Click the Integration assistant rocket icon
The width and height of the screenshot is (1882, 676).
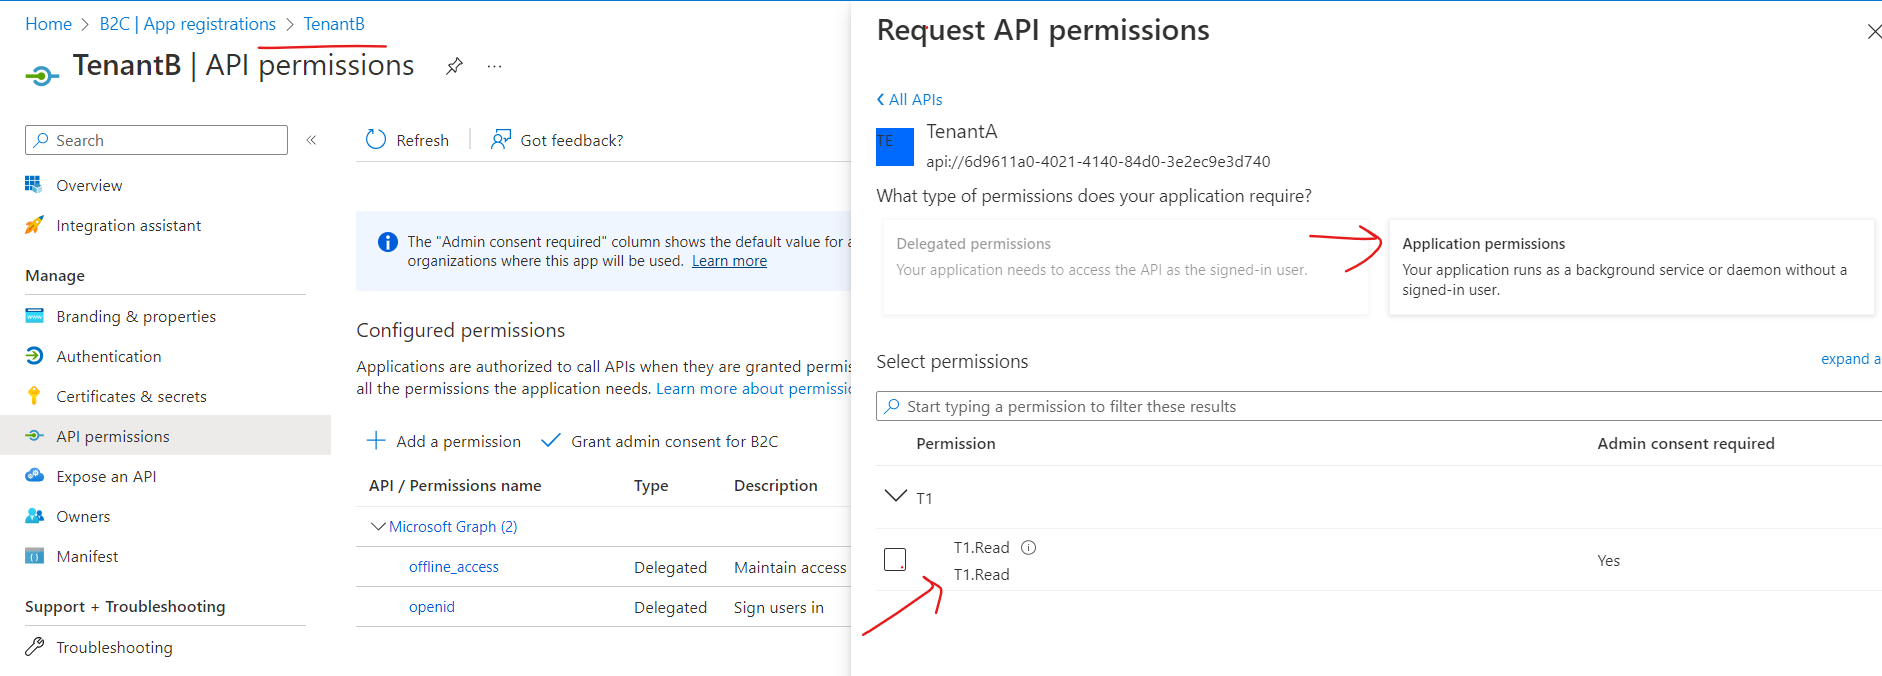(34, 225)
